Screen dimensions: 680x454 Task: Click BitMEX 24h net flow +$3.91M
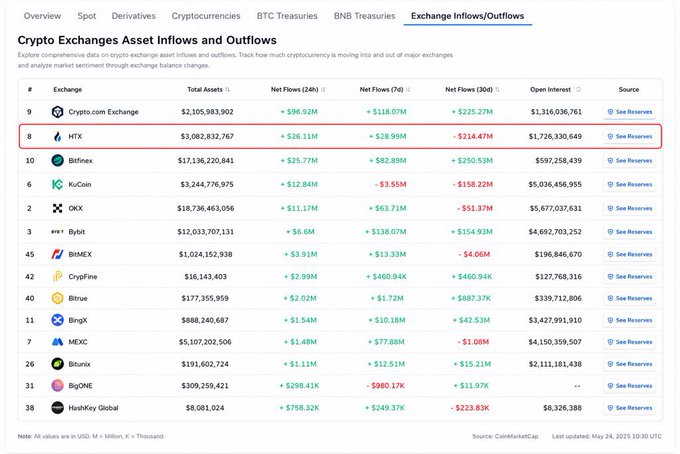301,255
